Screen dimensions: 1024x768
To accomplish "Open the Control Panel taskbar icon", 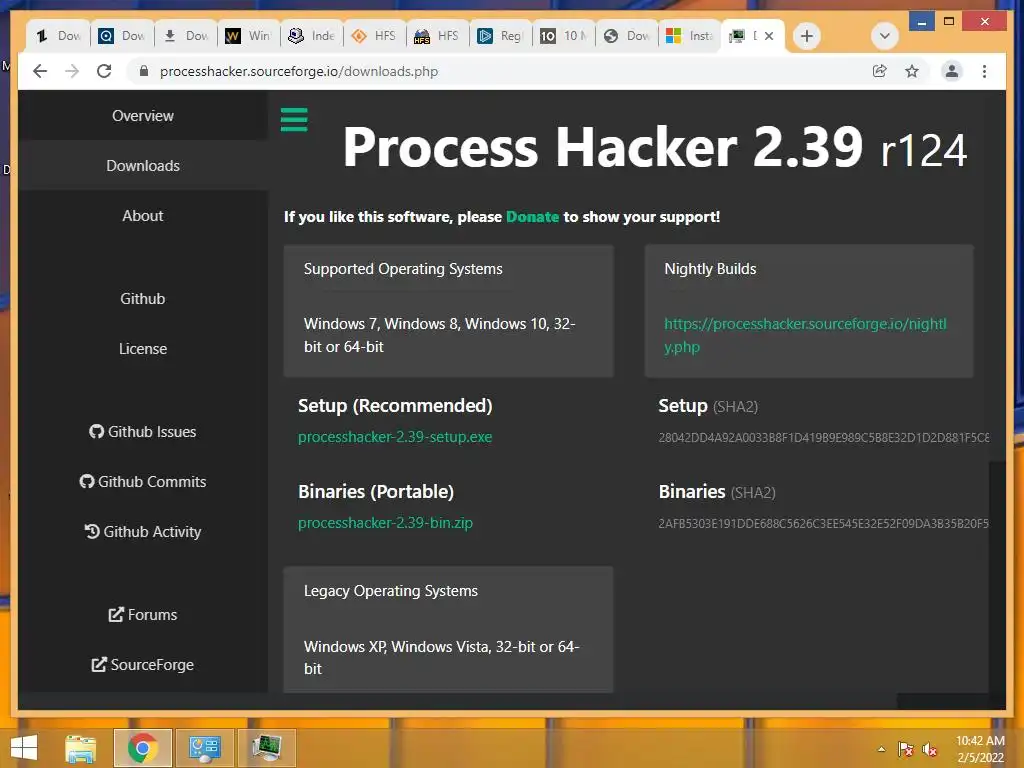I will tap(204, 748).
